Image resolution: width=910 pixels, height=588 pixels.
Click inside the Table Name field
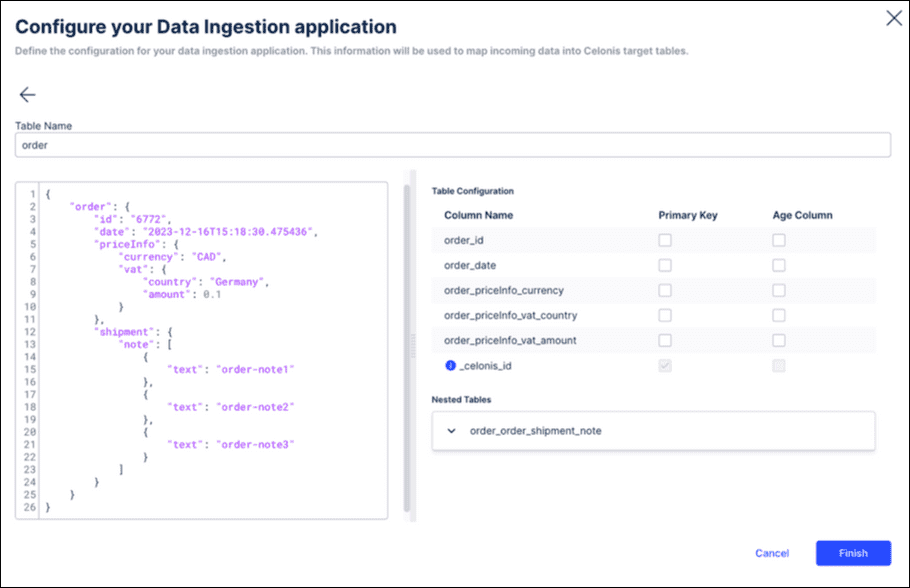[450, 144]
